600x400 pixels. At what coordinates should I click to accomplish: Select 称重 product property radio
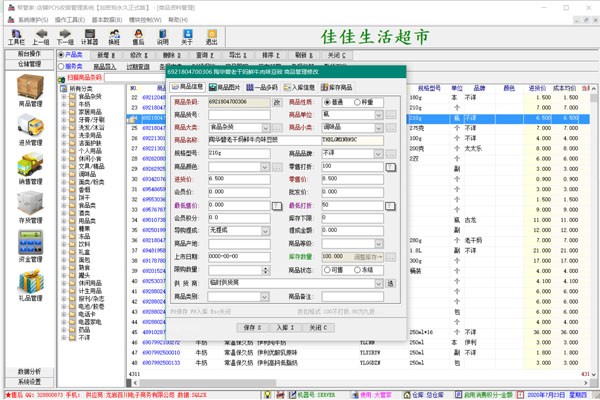357,102
